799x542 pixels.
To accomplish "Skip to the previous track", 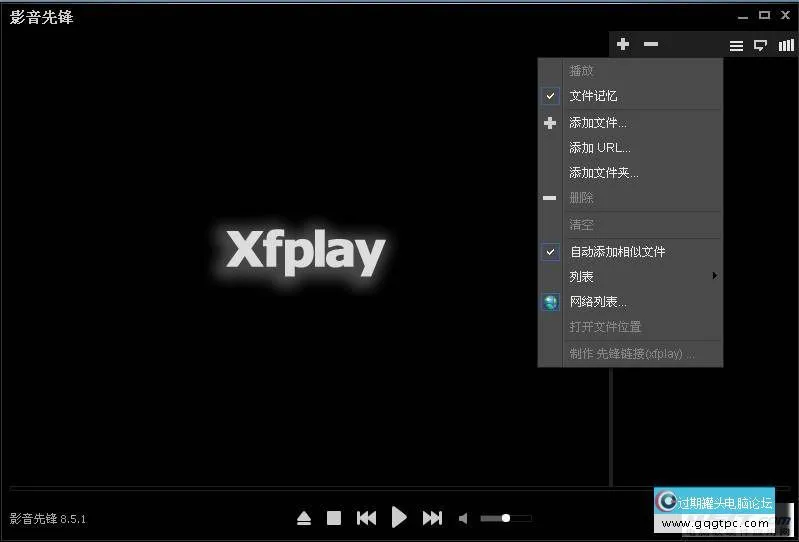I will pos(366,518).
